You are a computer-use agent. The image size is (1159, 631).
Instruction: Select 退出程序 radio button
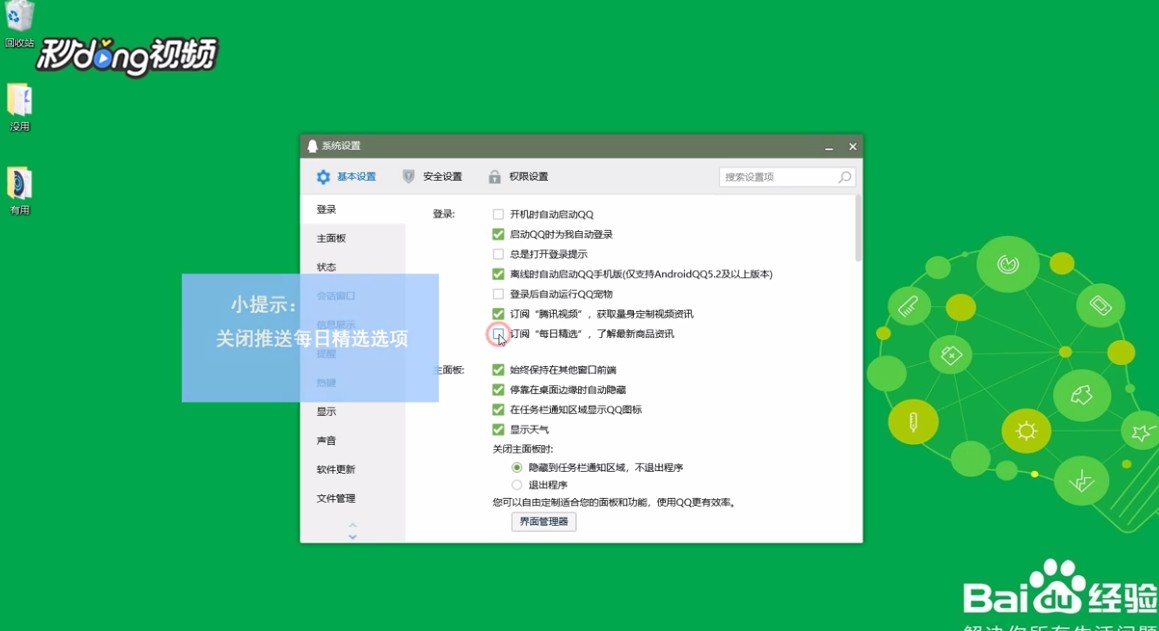[x=517, y=485]
